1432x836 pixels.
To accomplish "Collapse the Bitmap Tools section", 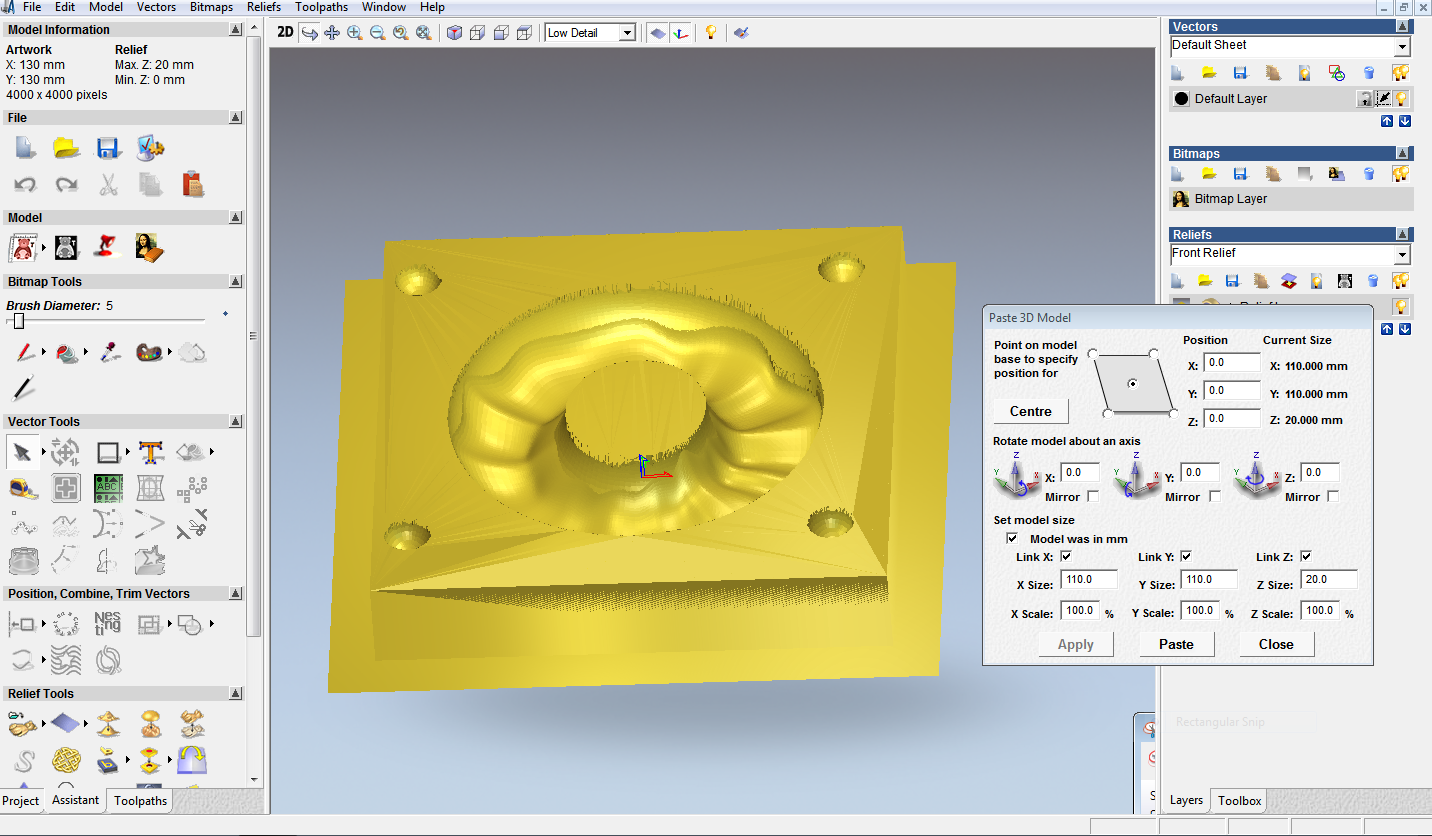I will [x=236, y=282].
